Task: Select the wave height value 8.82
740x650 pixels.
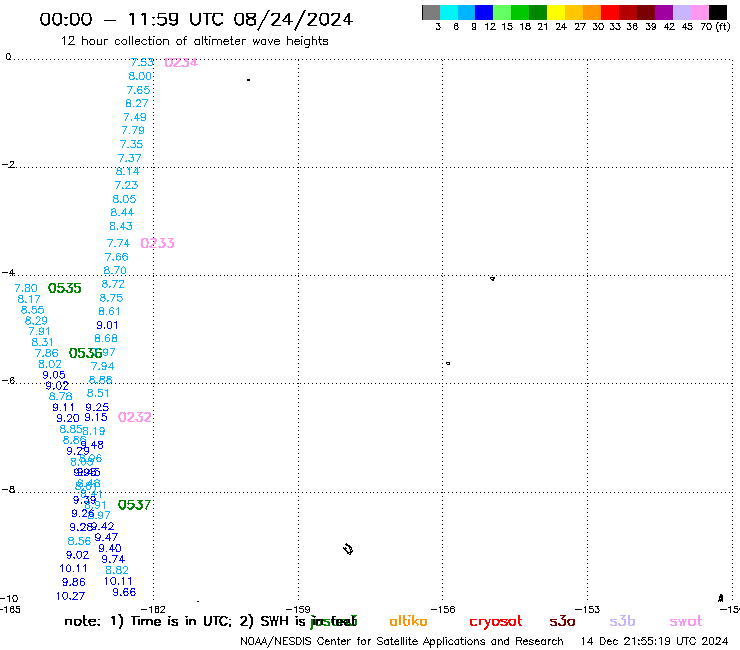Action: pos(117,570)
